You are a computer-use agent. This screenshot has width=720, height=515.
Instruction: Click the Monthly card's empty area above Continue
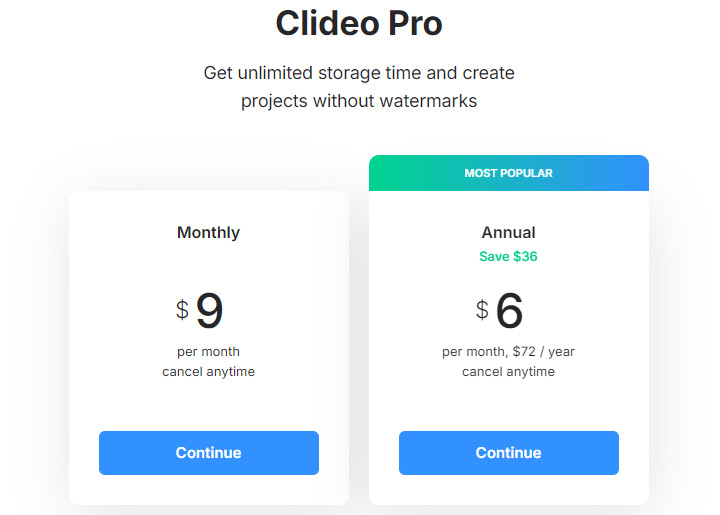(208, 405)
